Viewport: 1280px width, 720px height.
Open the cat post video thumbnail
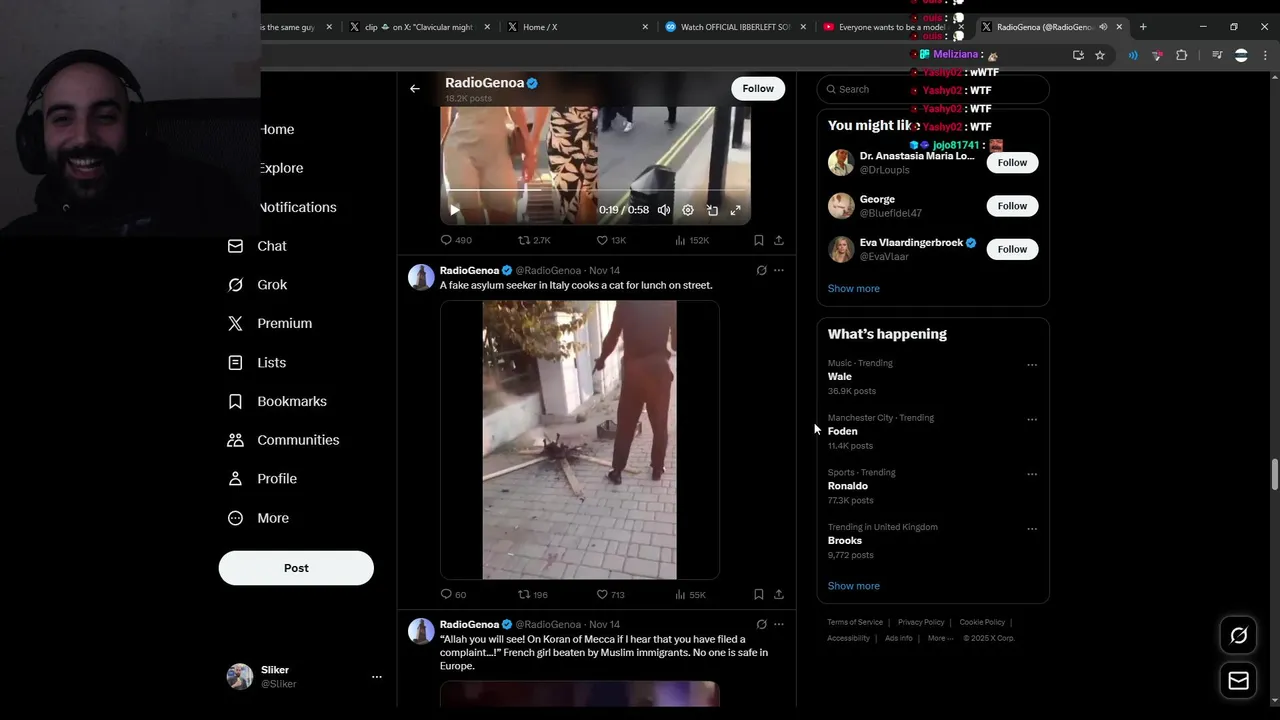pyautogui.click(x=580, y=440)
